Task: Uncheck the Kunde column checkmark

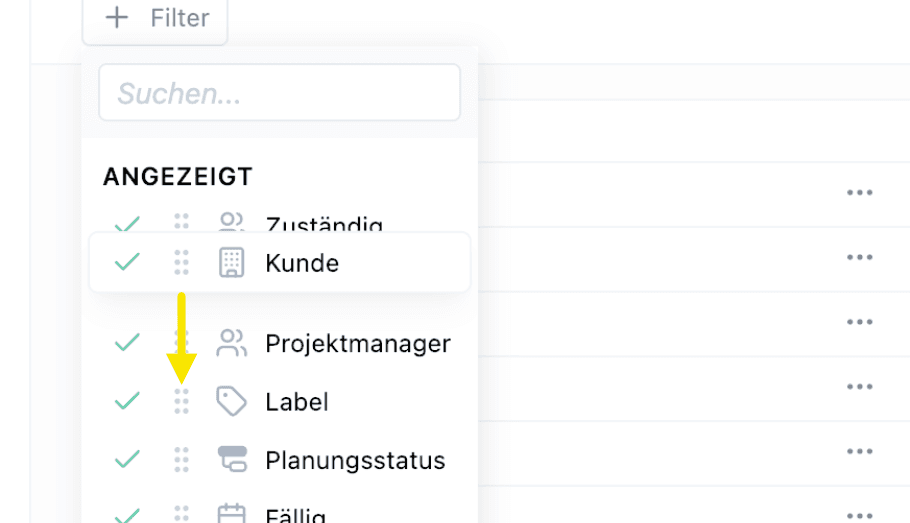Action: (127, 262)
